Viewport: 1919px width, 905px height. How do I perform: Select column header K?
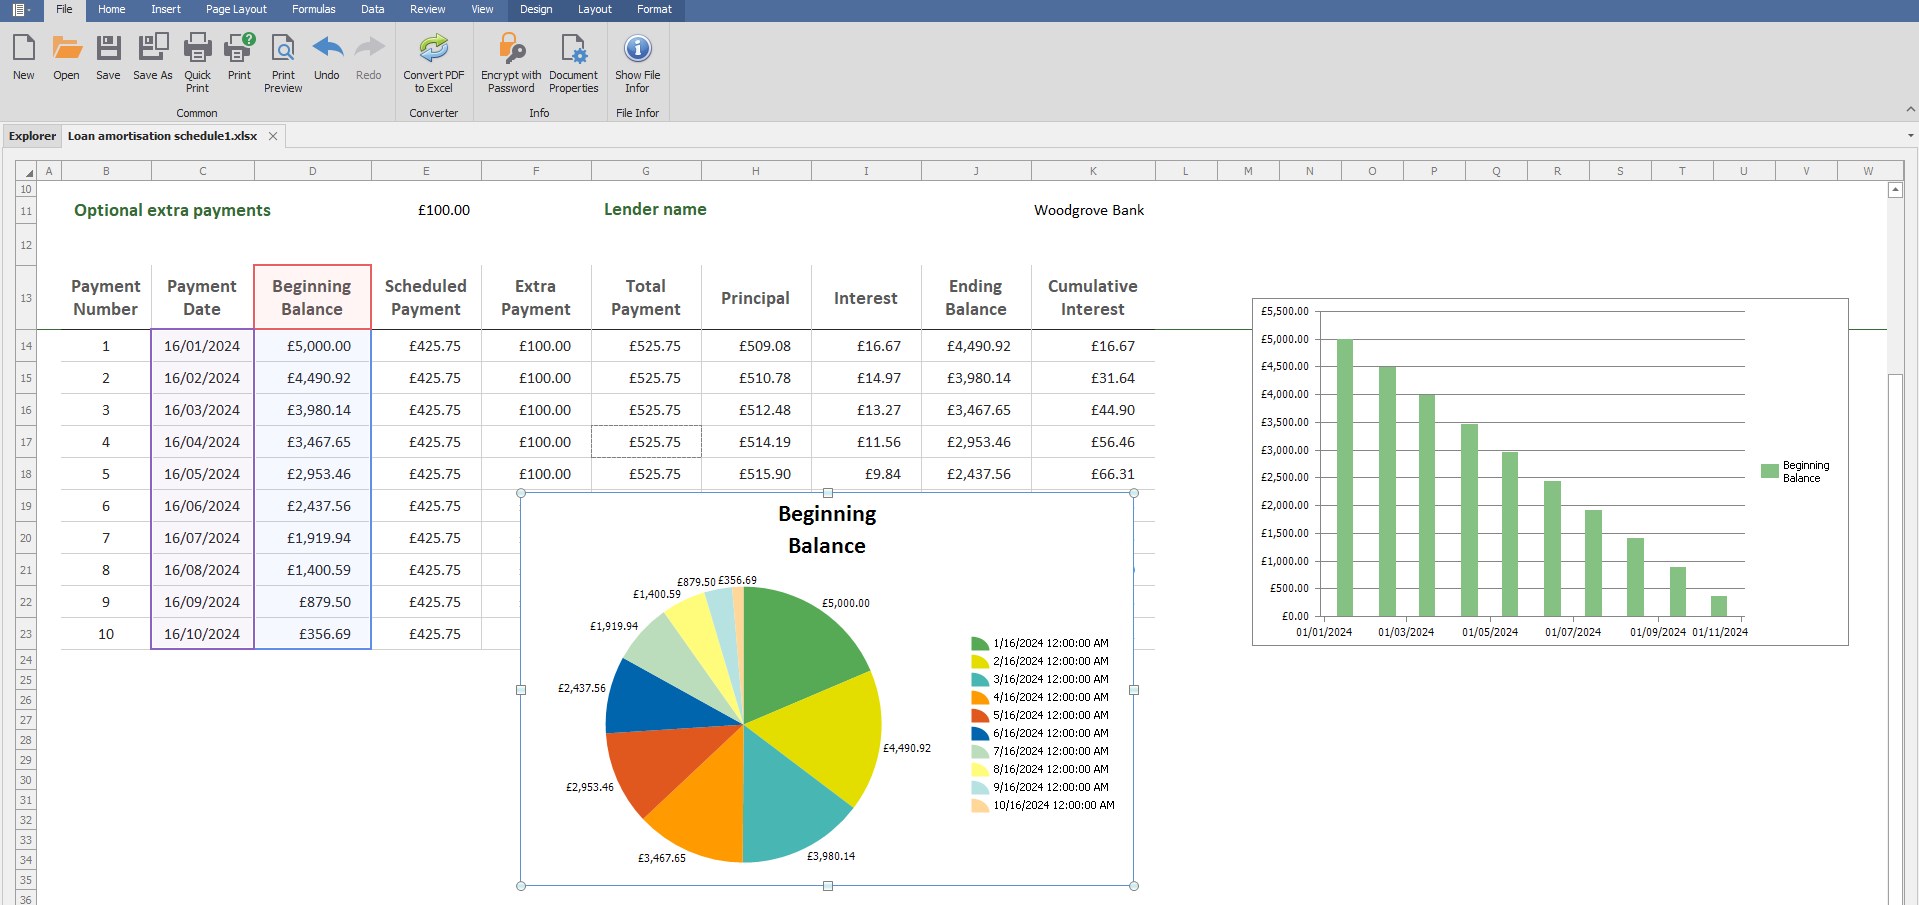[x=1091, y=170]
